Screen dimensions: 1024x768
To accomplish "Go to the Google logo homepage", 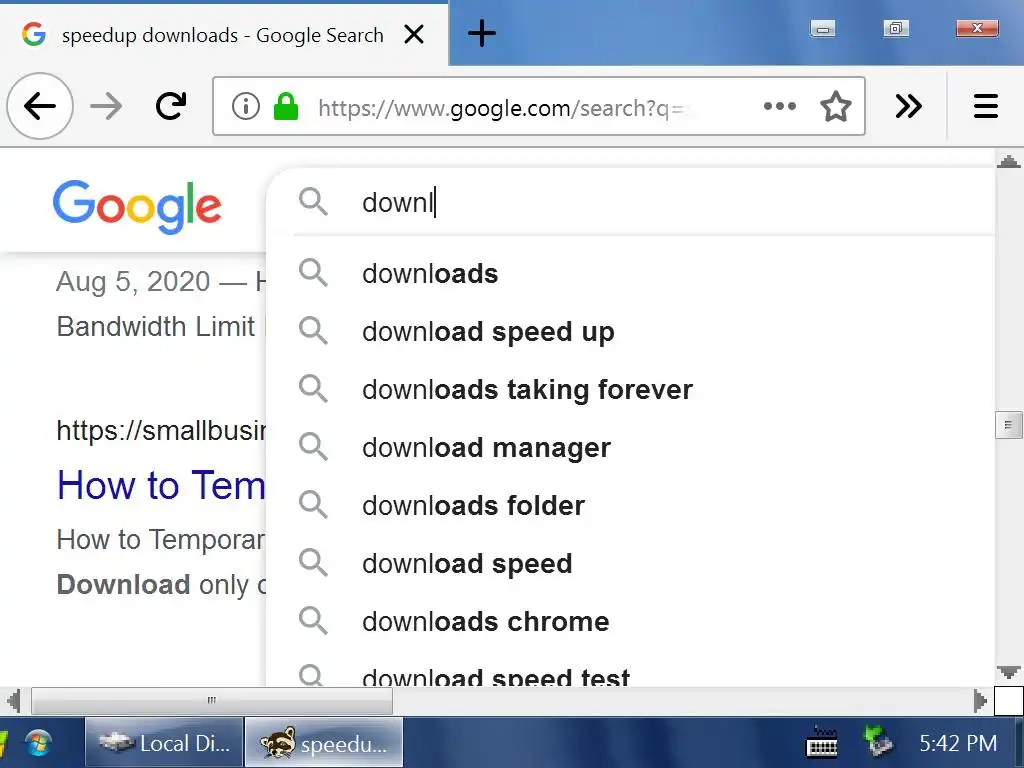I will tap(137, 206).
